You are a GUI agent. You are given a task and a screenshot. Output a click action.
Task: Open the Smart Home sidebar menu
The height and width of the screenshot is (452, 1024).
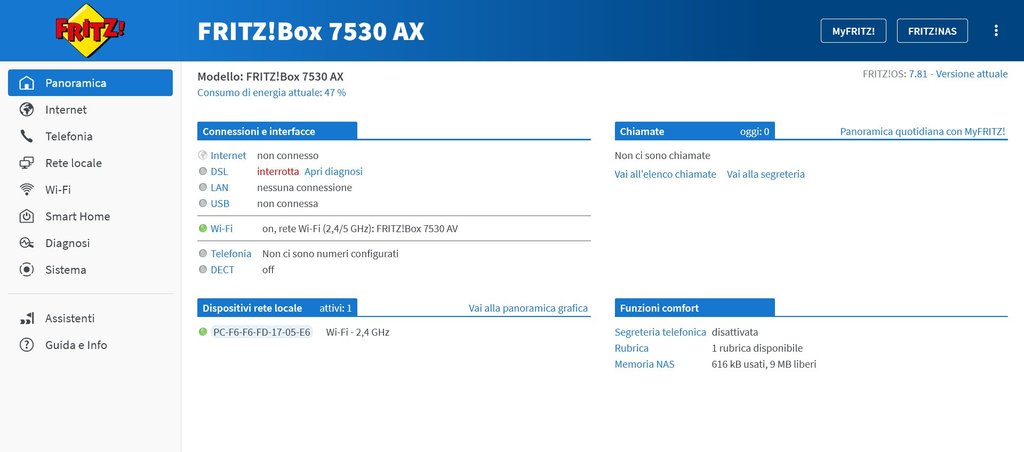click(x=90, y=216)
